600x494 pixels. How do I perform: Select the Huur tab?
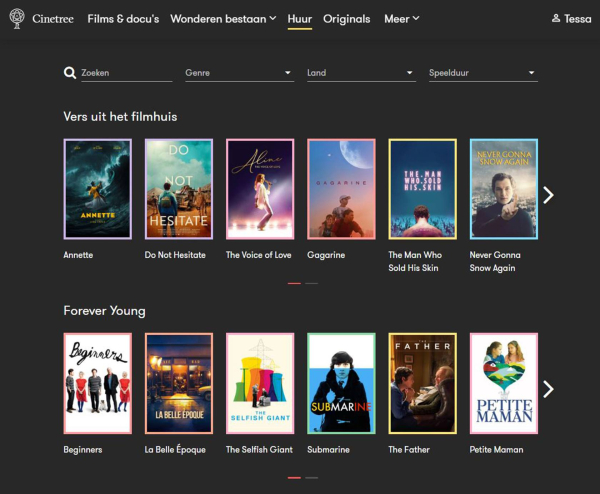(x=299, y=19)
